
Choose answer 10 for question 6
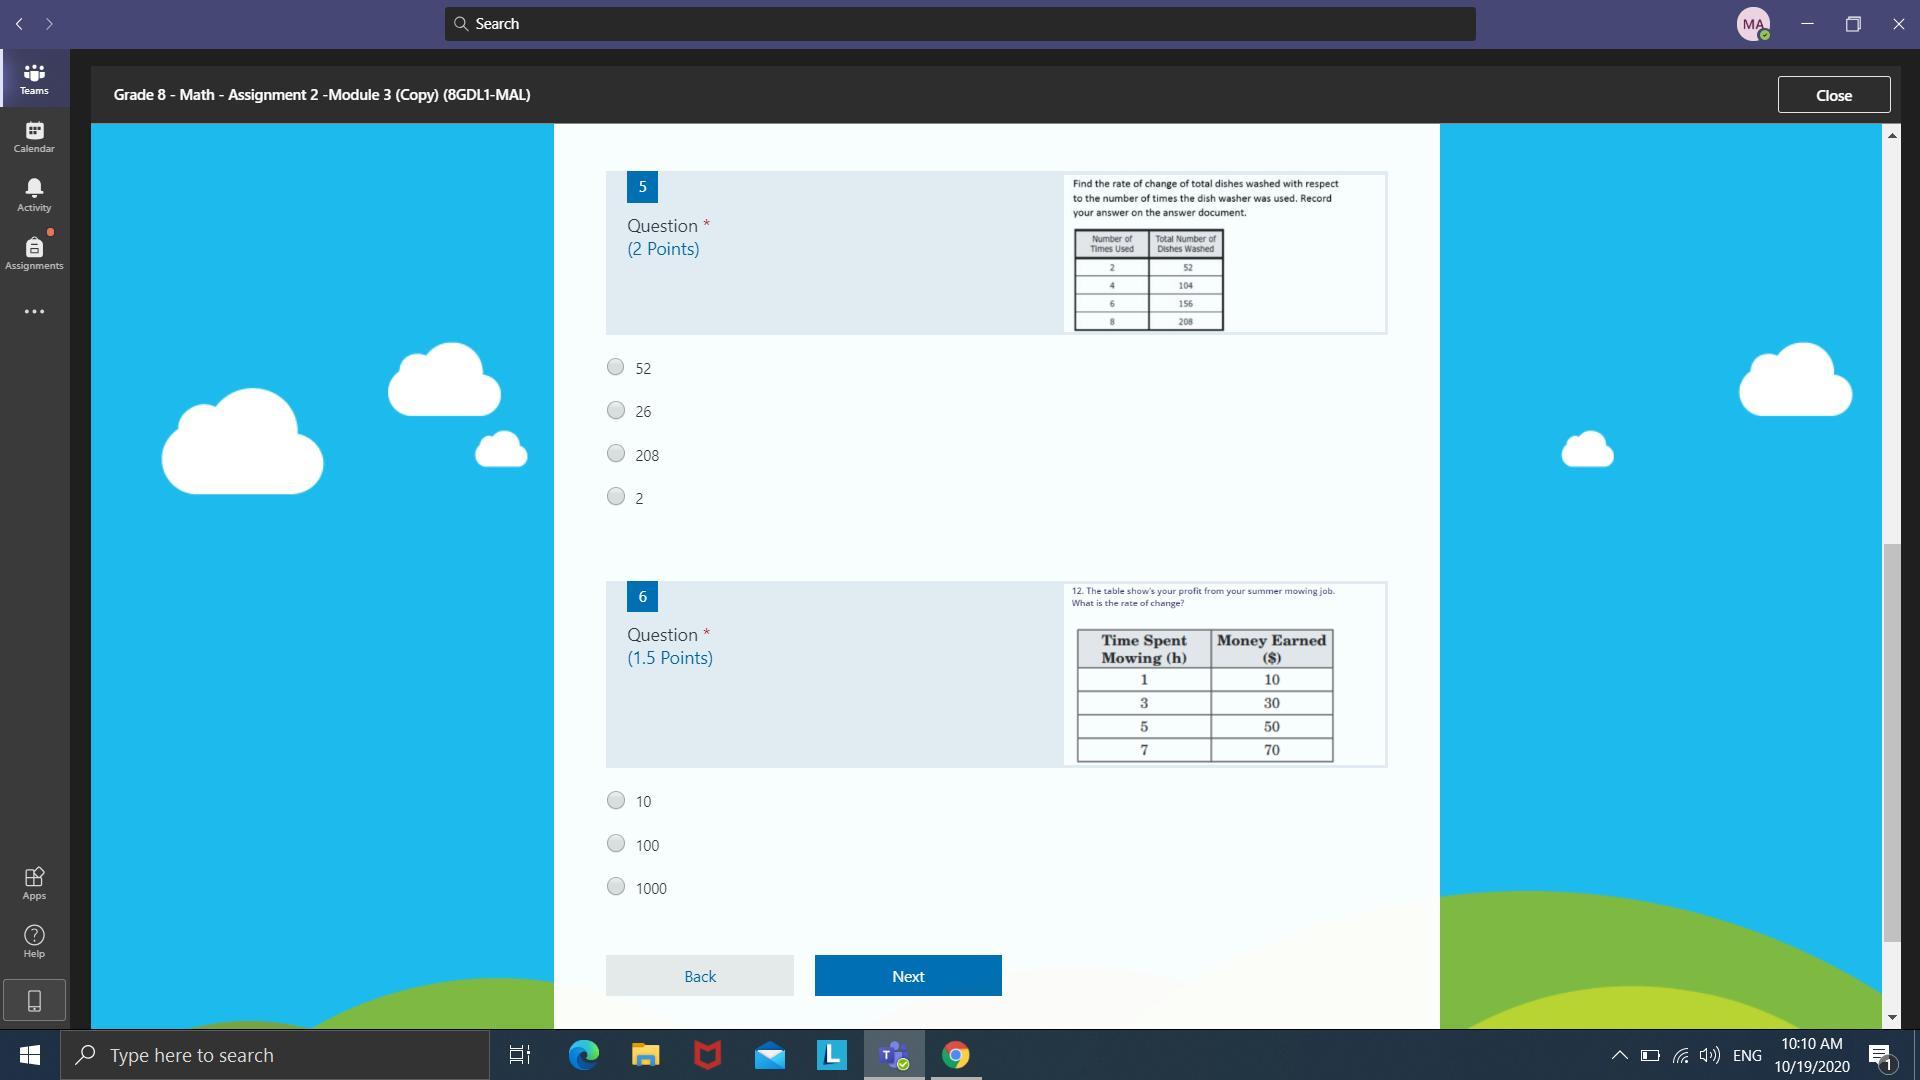point(616,801)
